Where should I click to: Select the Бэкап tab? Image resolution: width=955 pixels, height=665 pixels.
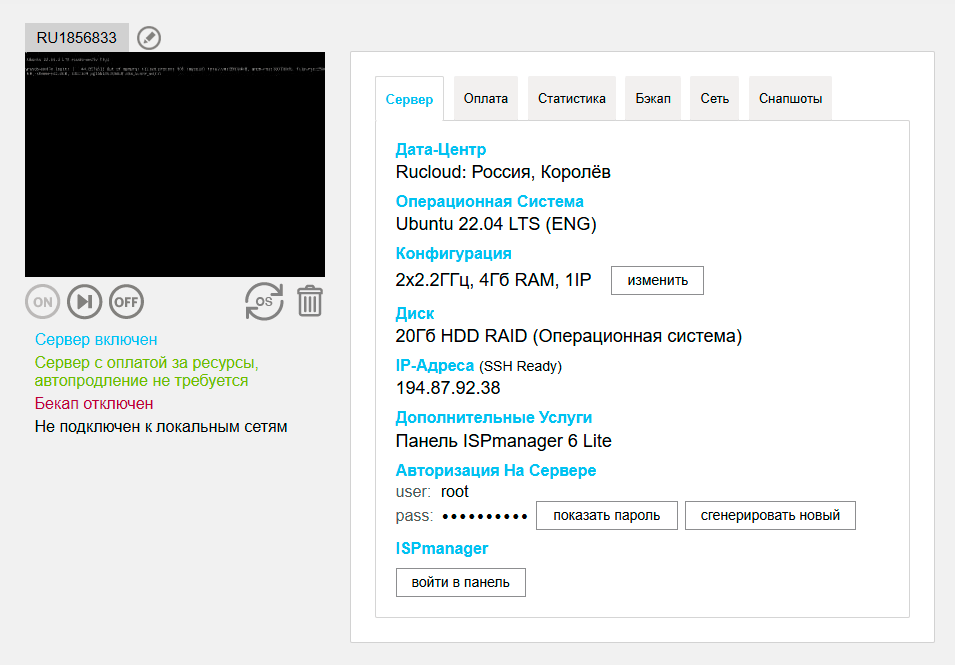tap(652, 97)
